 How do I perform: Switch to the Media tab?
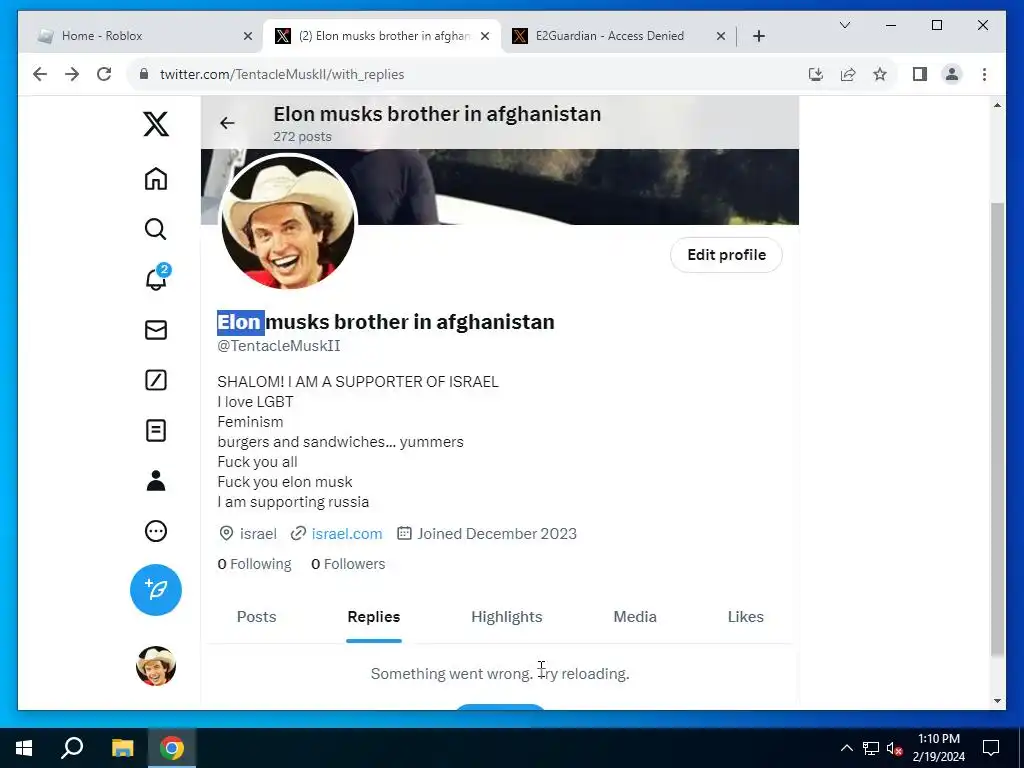coord(635,616)
